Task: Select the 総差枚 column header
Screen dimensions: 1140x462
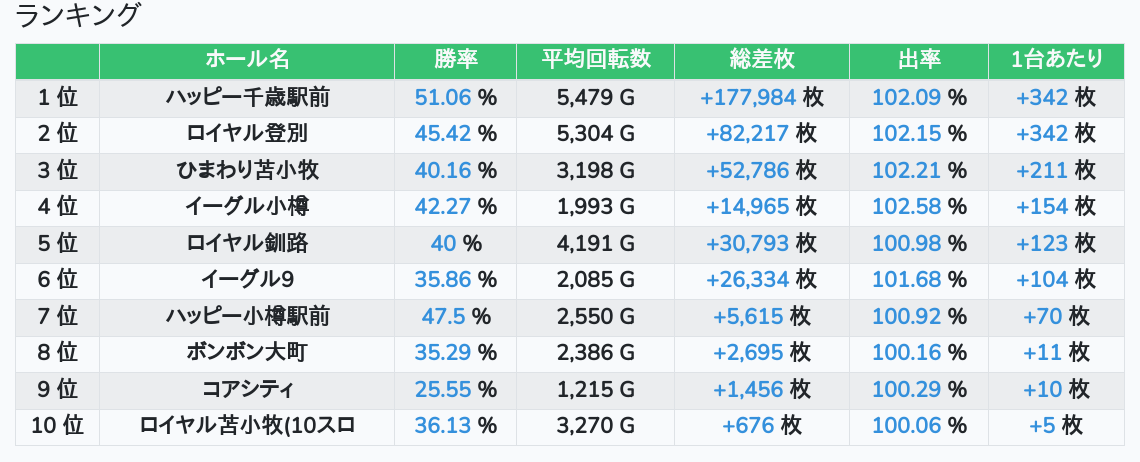Action: (762, 60)
